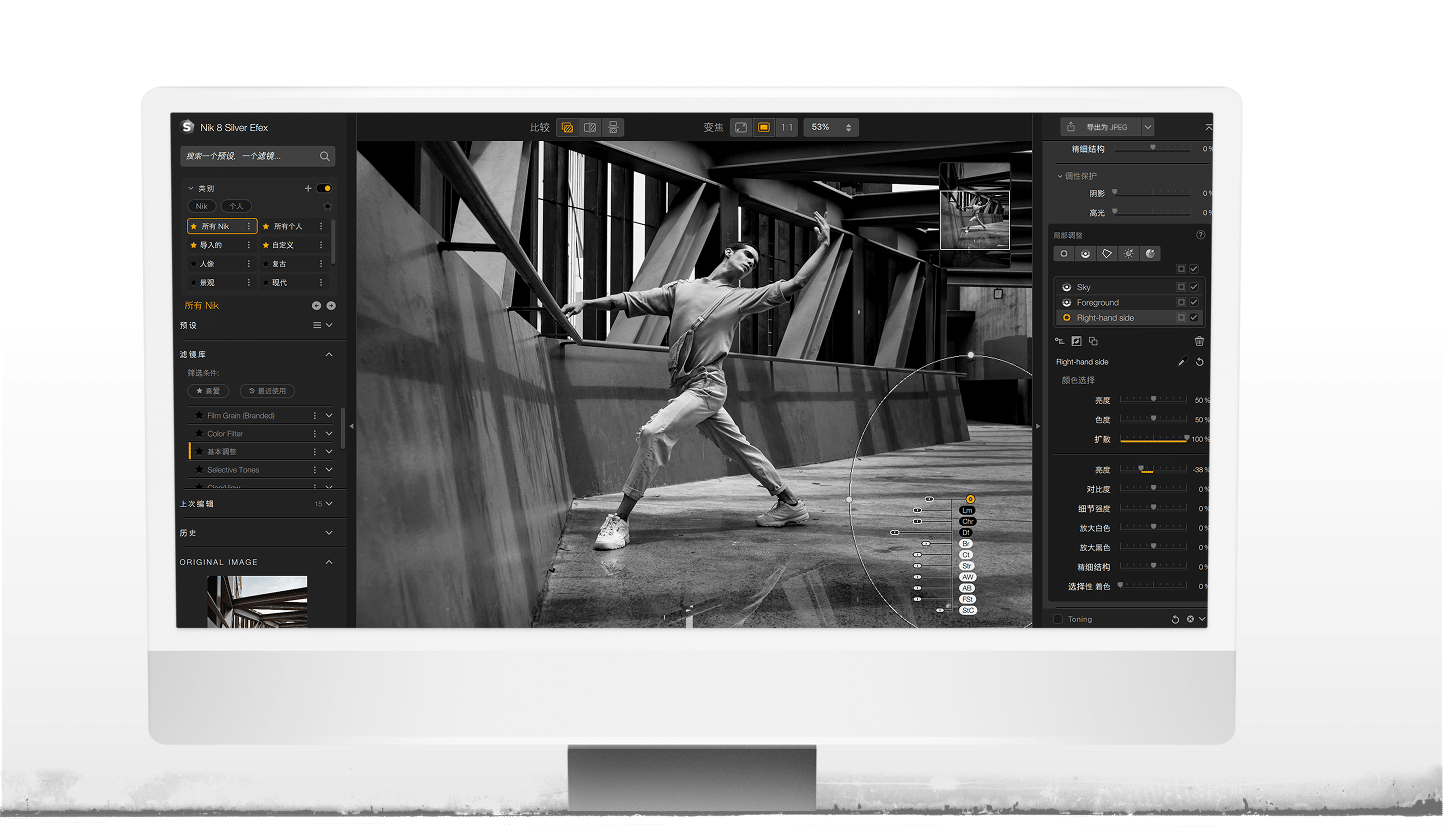Toggle the 类别 category switch
Image resolution: width=1443 pixels, height=828 pixels.
point(325,188)
